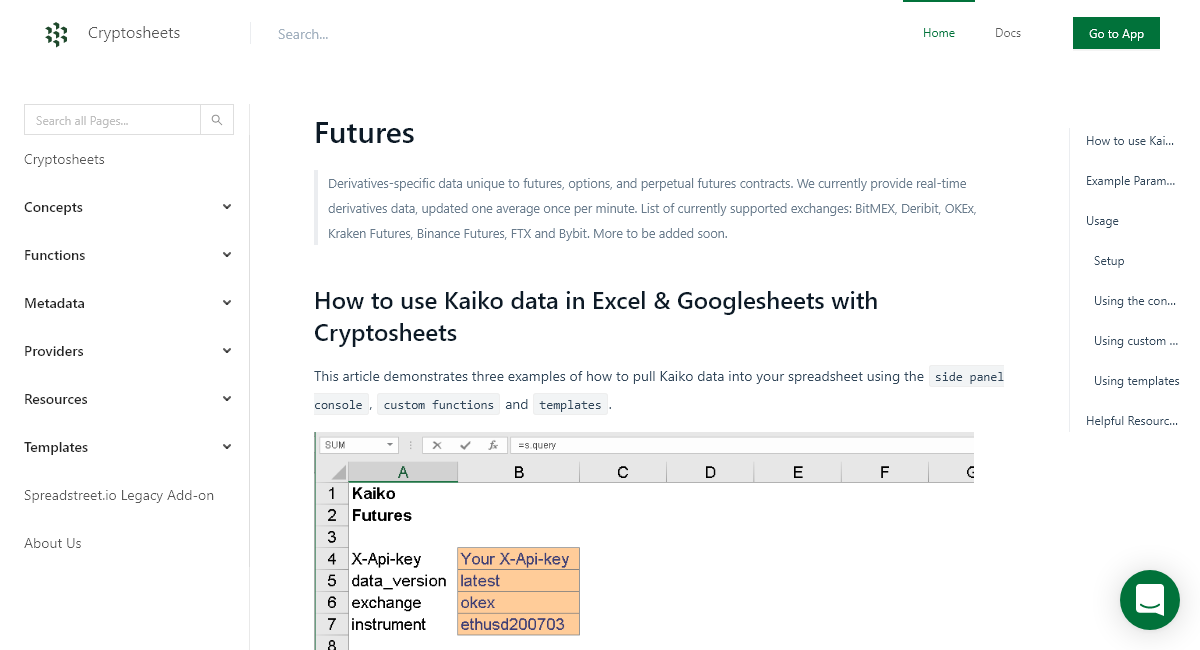The height and width of the screenshot is (650, 1200).
Task: Click the Go to App button
Action: coord(1116,33)
